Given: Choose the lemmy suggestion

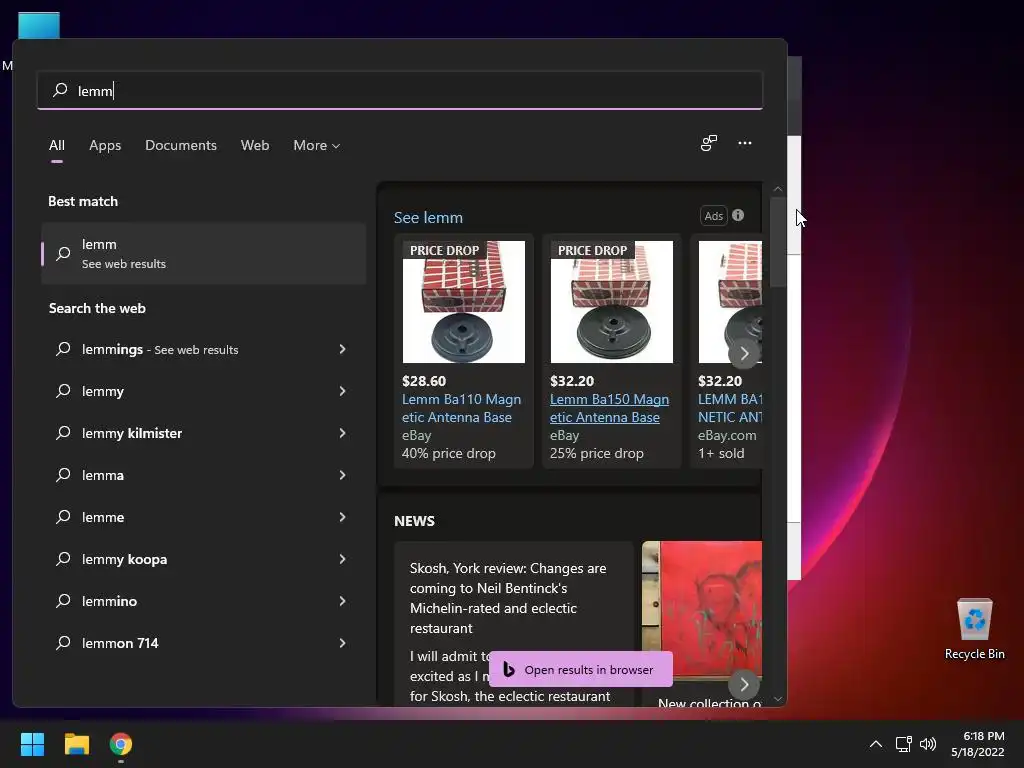Looking at the screenshot, I should [x=189, y=391].
